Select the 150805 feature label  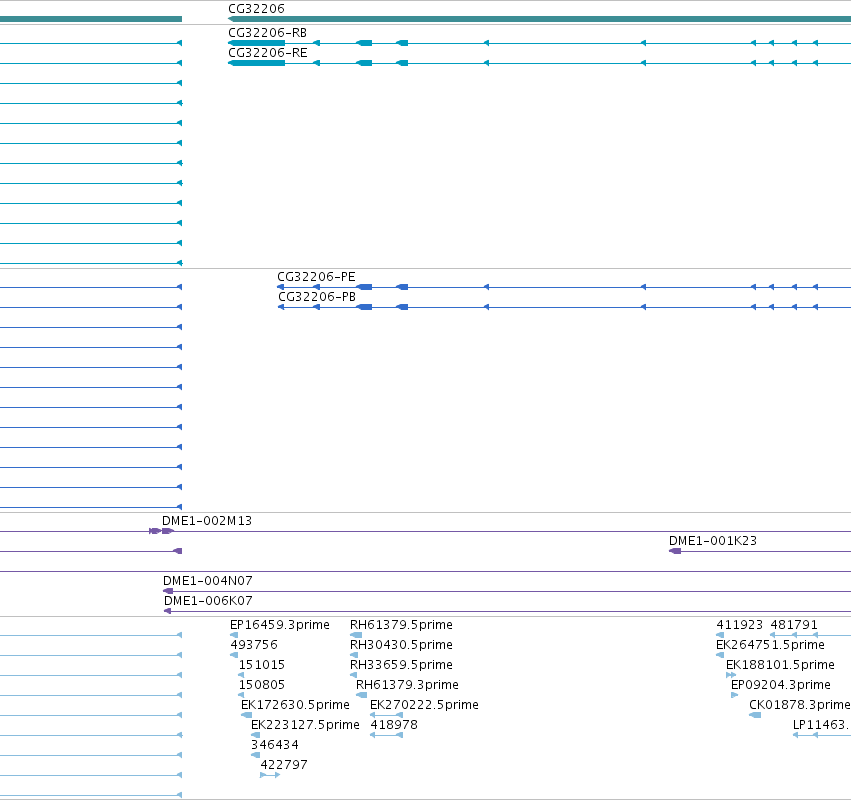tap(262, 685)
